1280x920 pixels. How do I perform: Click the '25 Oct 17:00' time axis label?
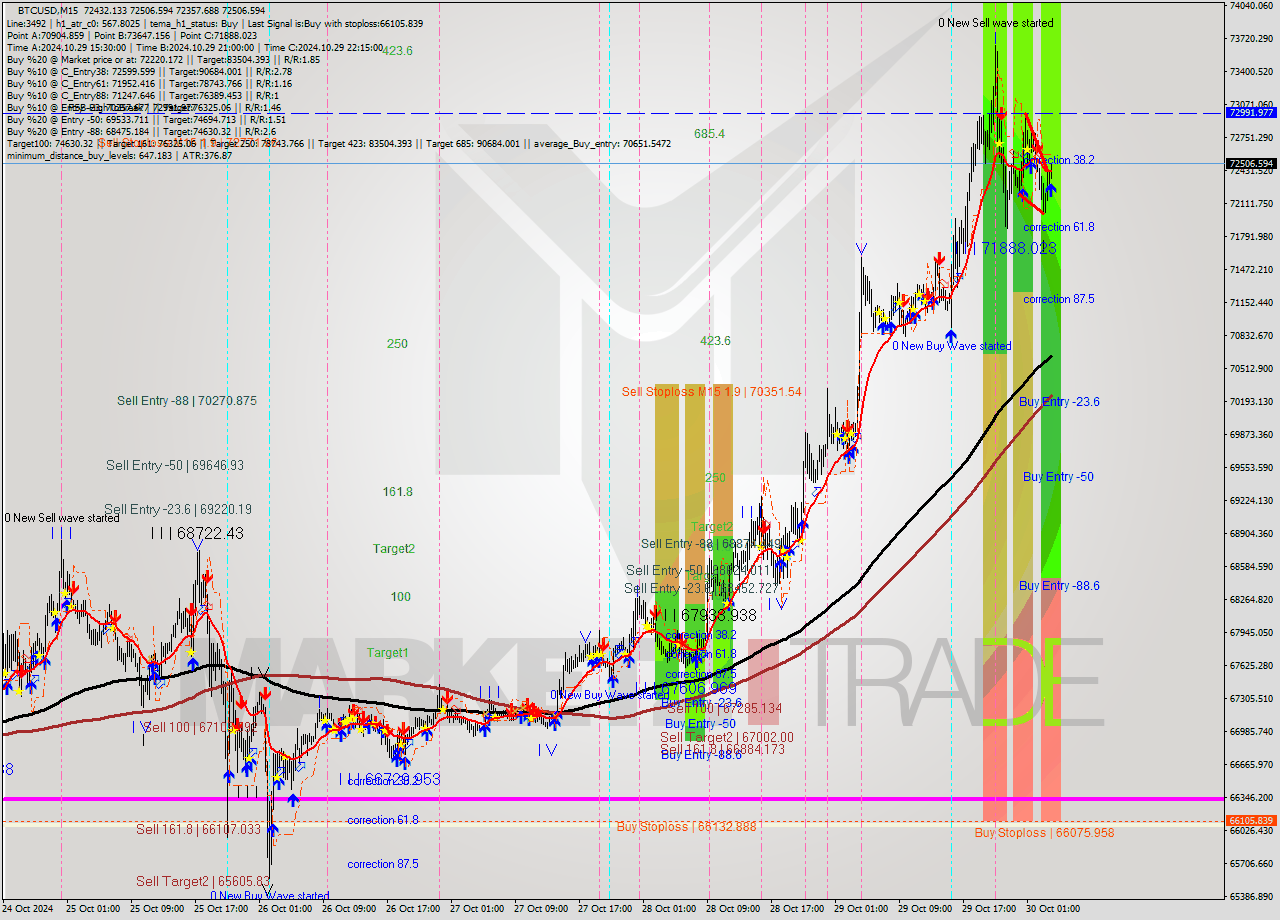(220, 909)
